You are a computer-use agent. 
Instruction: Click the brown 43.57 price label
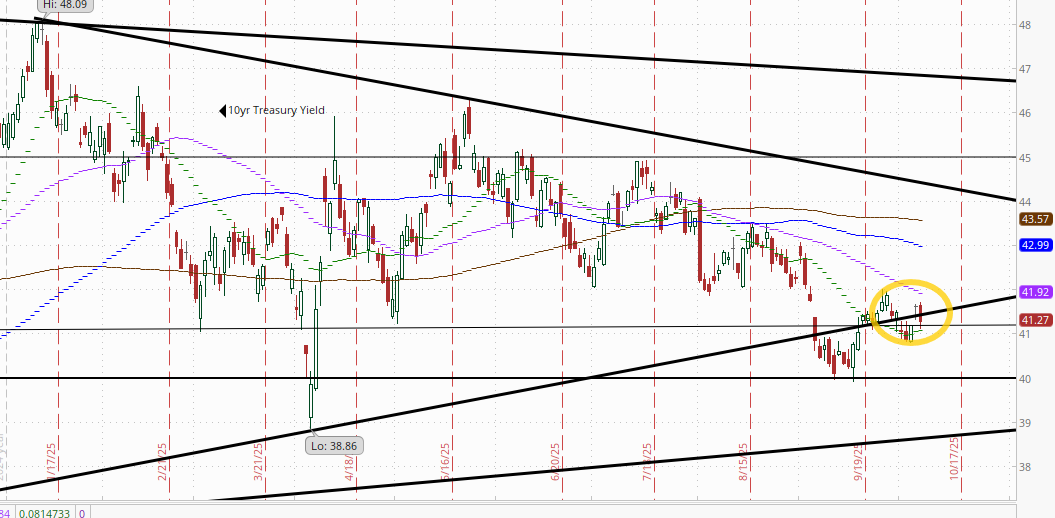tap(1035, 219)
